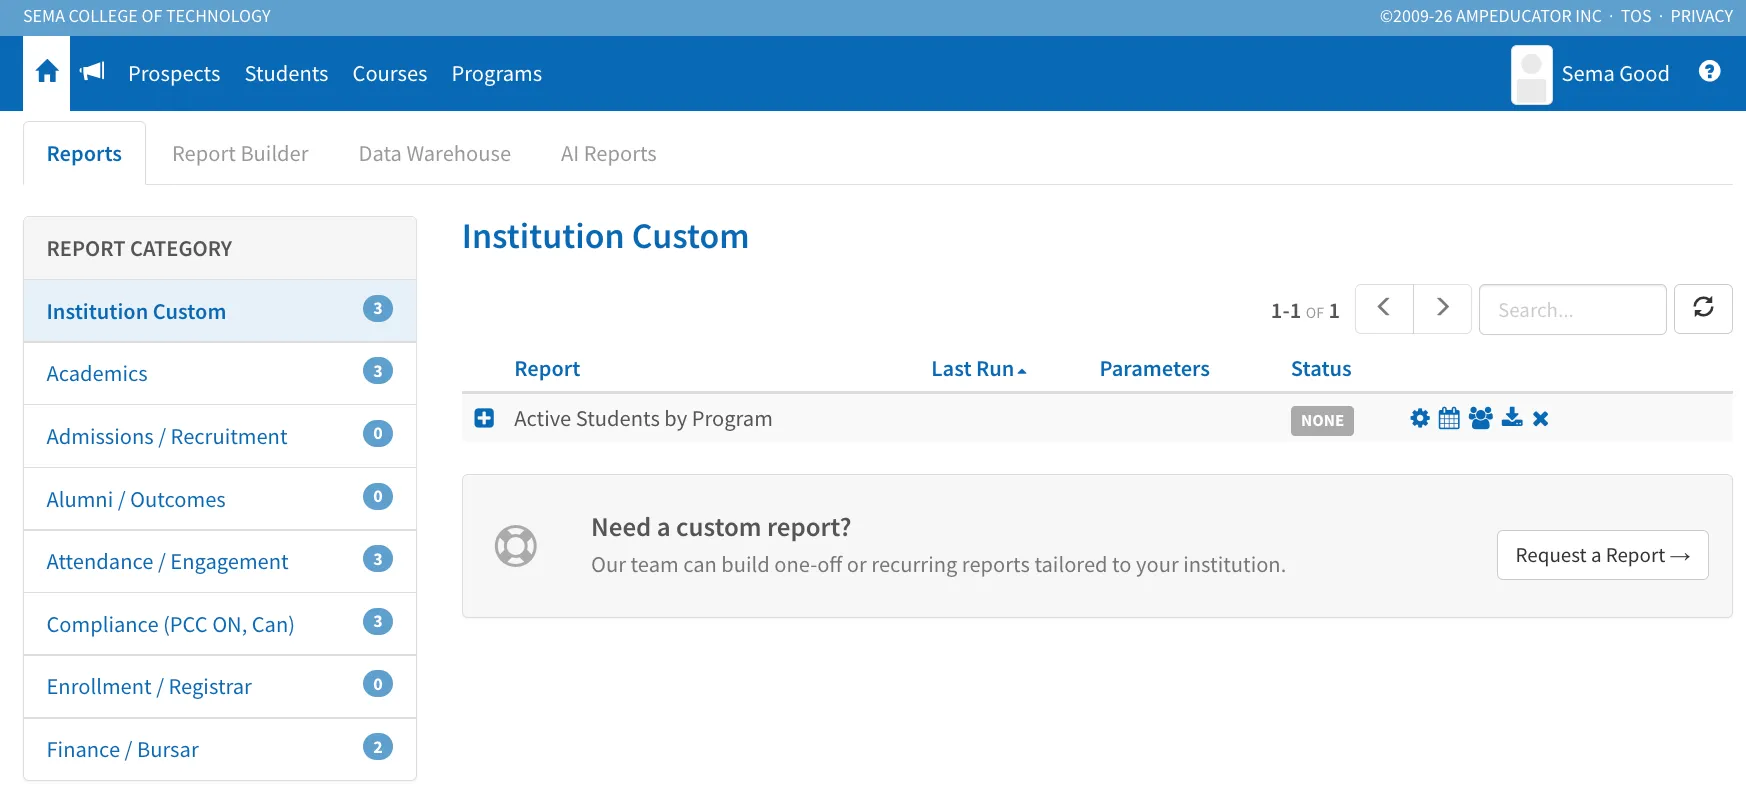
Task: Click the NONE status badge
Action: click(x=1322, y=420)
